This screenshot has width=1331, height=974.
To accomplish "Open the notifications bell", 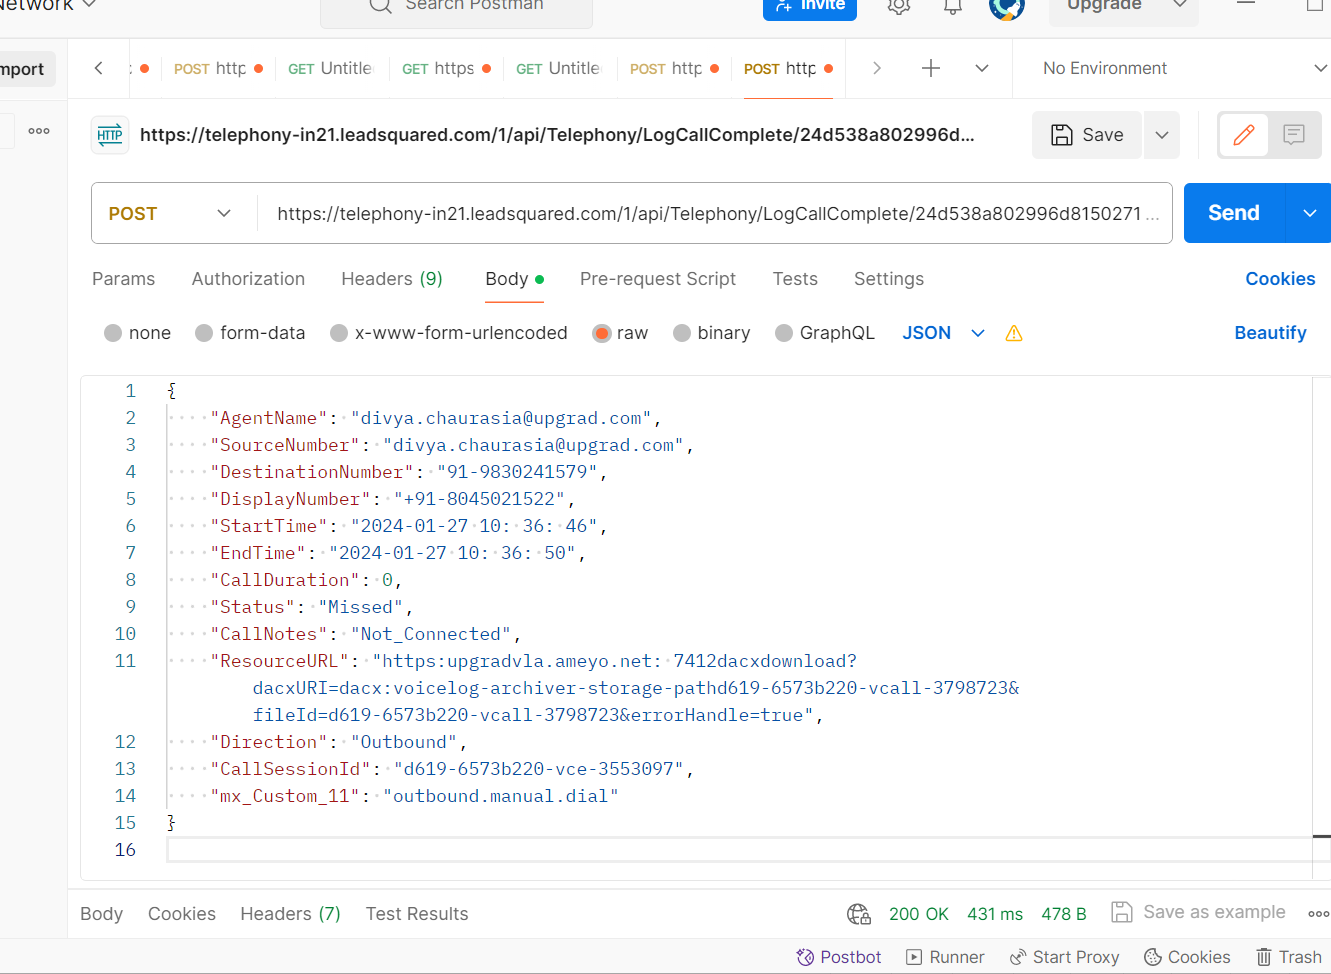I will point(953,6).
